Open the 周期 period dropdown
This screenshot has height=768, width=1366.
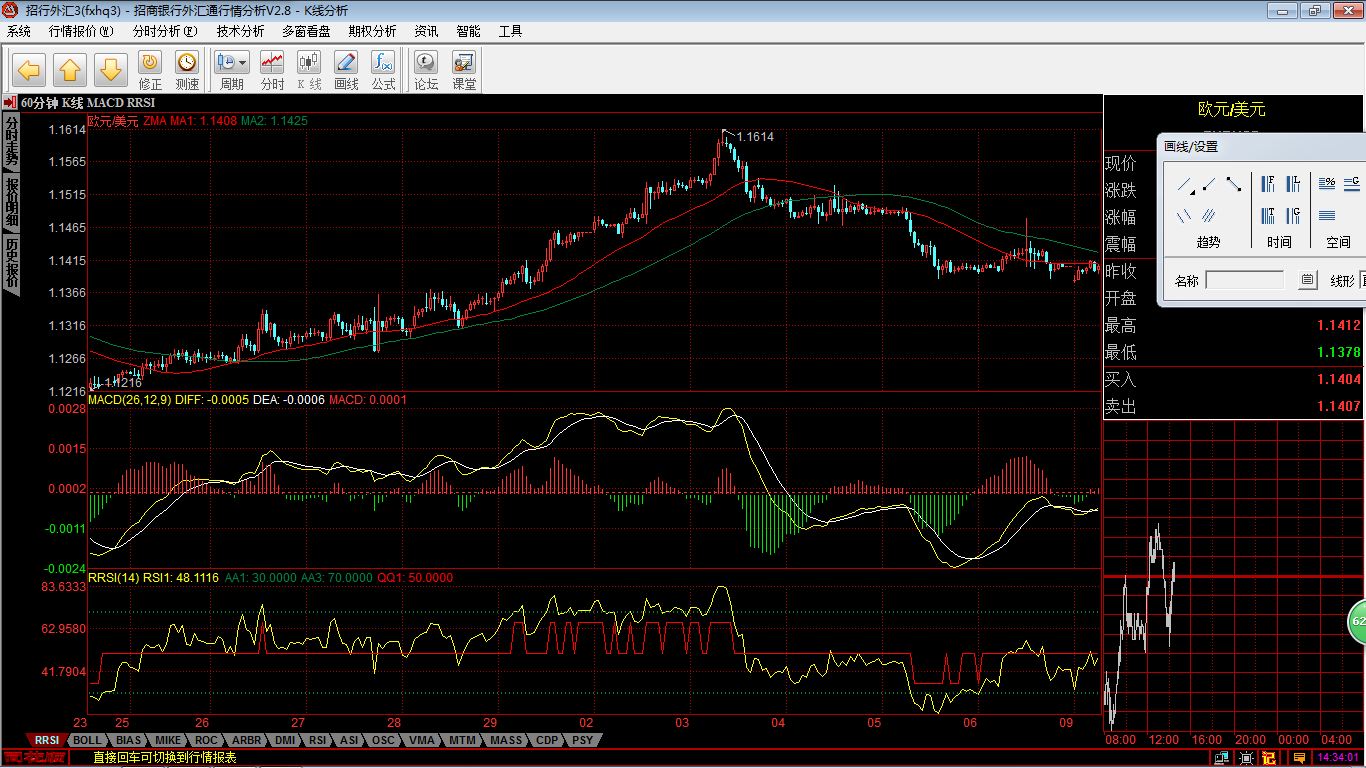pyautogui.click(x=232, y=71)
